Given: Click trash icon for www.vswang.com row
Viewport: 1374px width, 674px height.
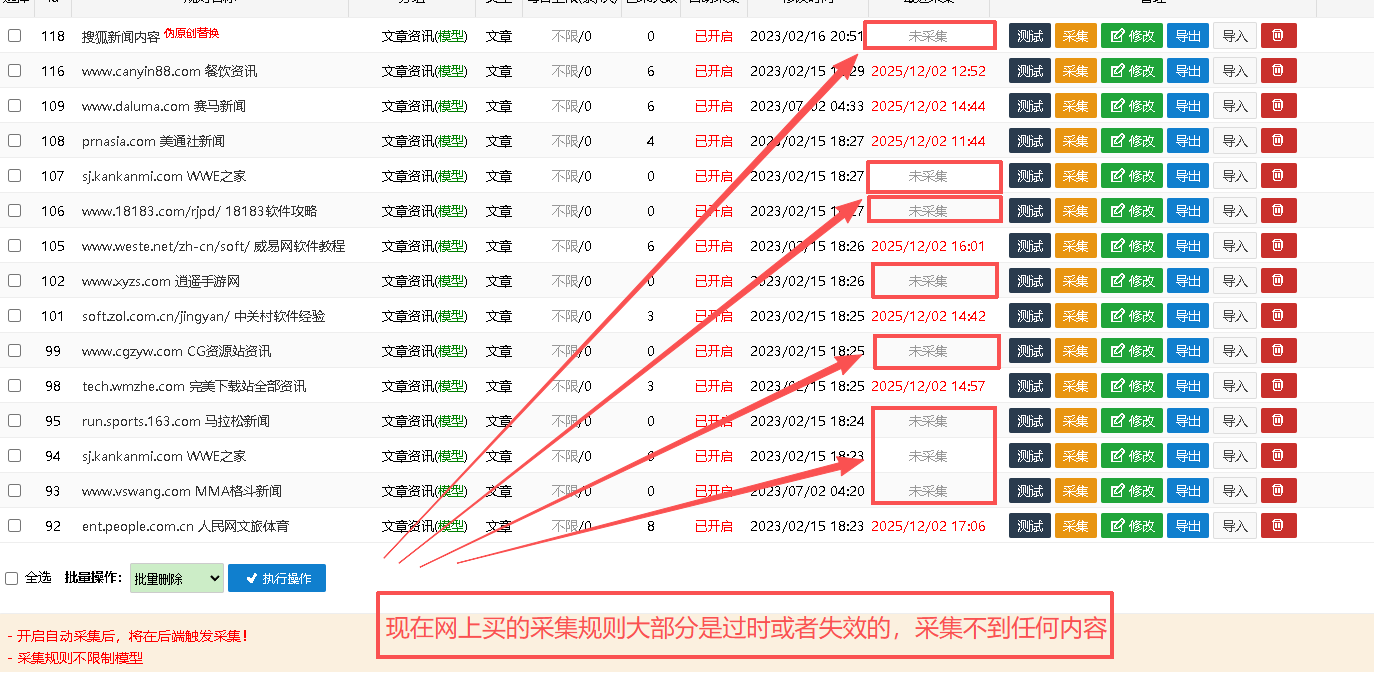Looking at the screenshot, I should coord(1278,491).
